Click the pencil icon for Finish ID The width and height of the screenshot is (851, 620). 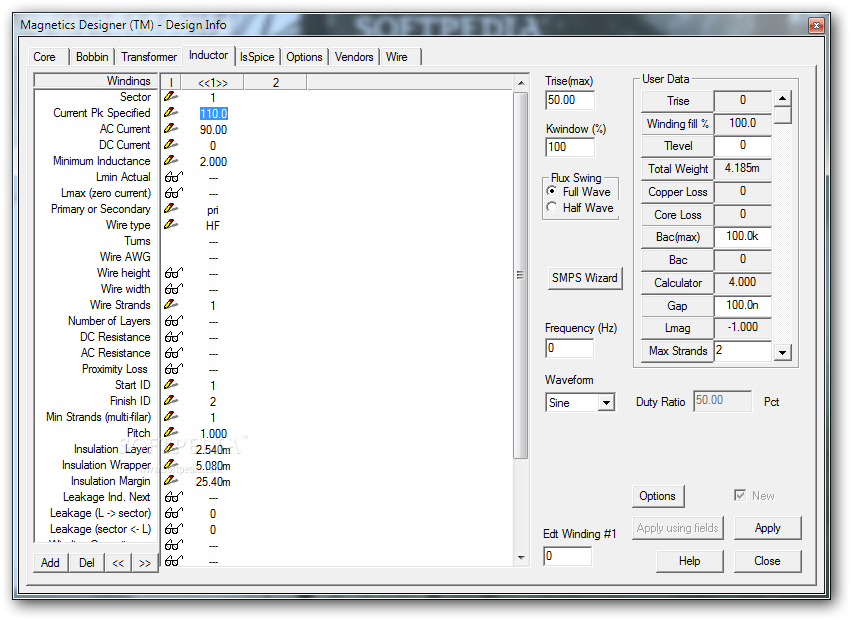pos(171,401)
